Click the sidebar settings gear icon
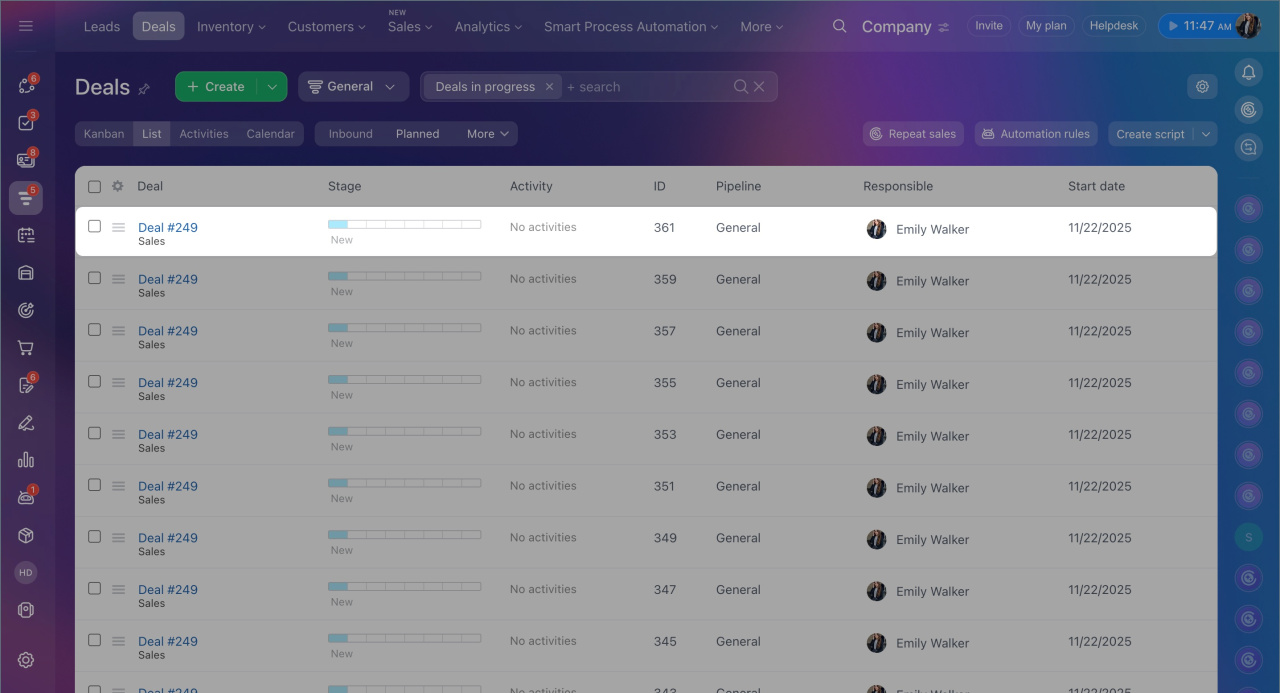This screenshot has height=693, width=1280. [x=26, y=660]
